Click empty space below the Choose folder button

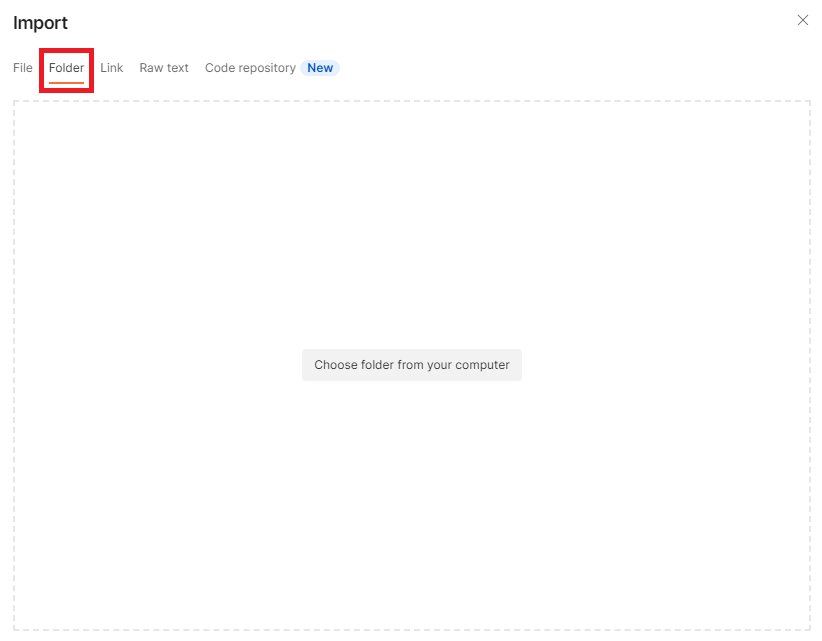[x=411, y=500]
